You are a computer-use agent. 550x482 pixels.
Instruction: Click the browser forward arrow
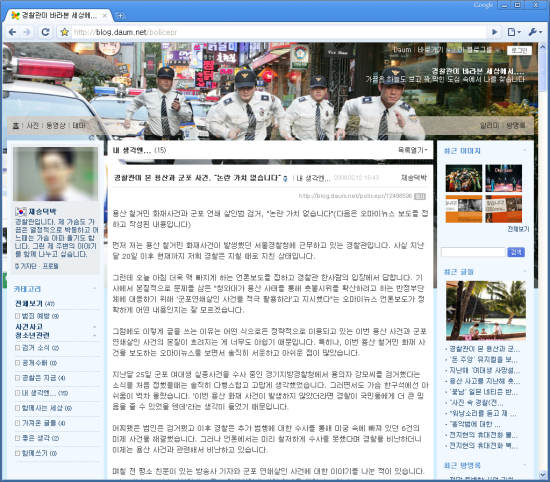[x=27, y=32]
